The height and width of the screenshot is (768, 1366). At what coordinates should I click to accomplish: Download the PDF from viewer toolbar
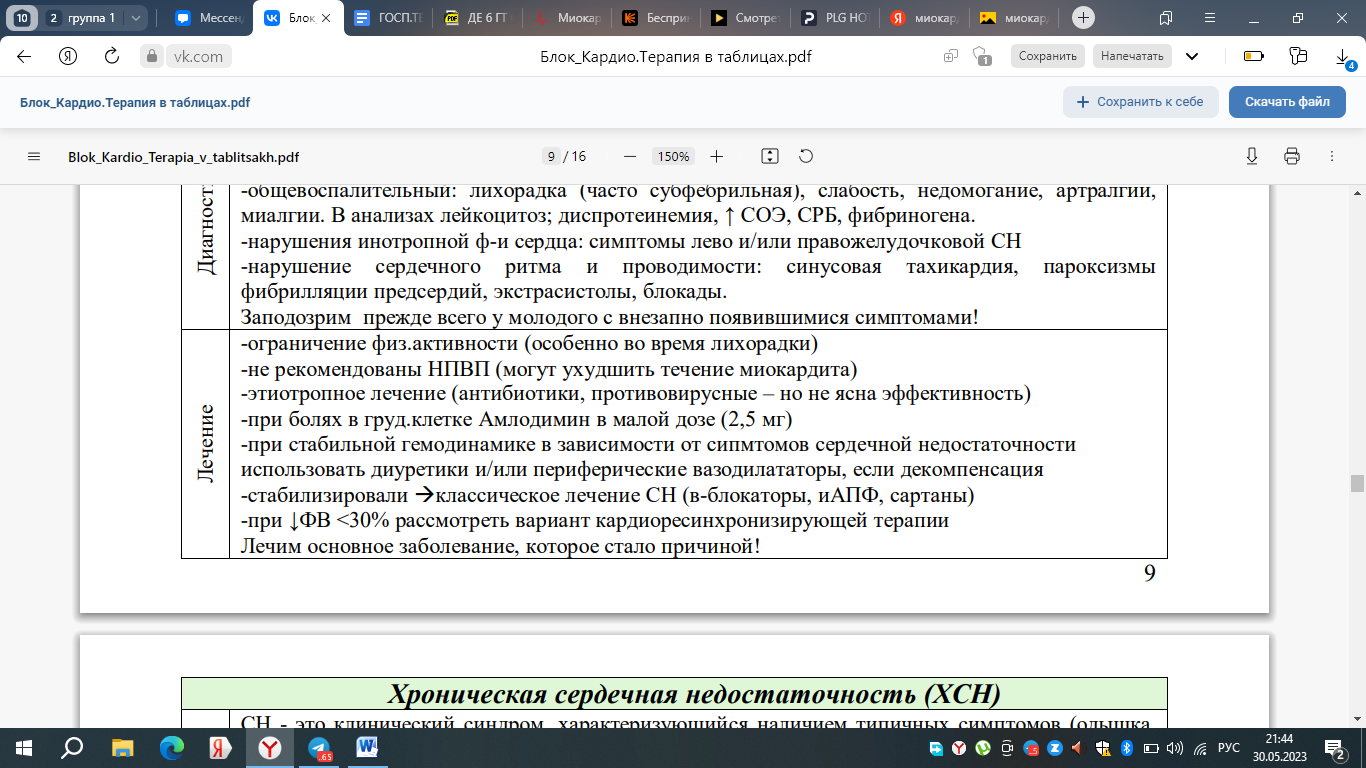coord(1251,157)
